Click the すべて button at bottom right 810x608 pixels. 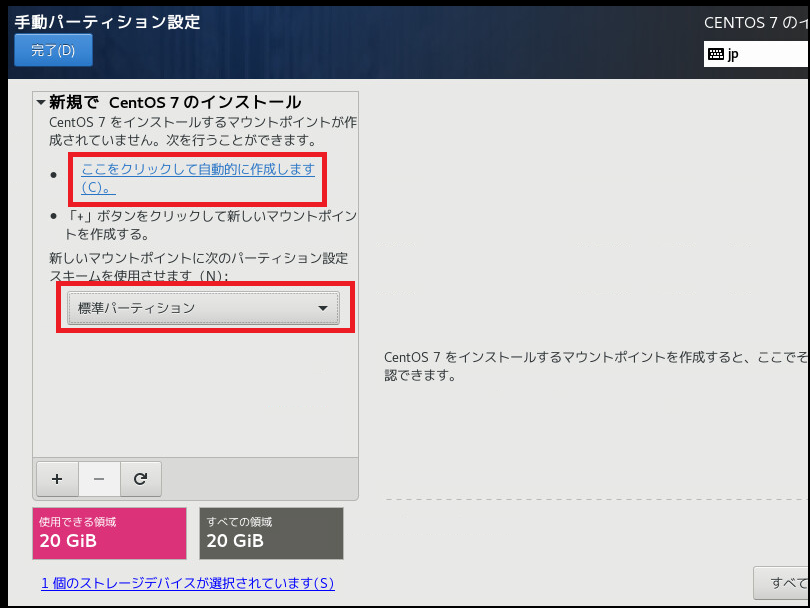[782, 583]
